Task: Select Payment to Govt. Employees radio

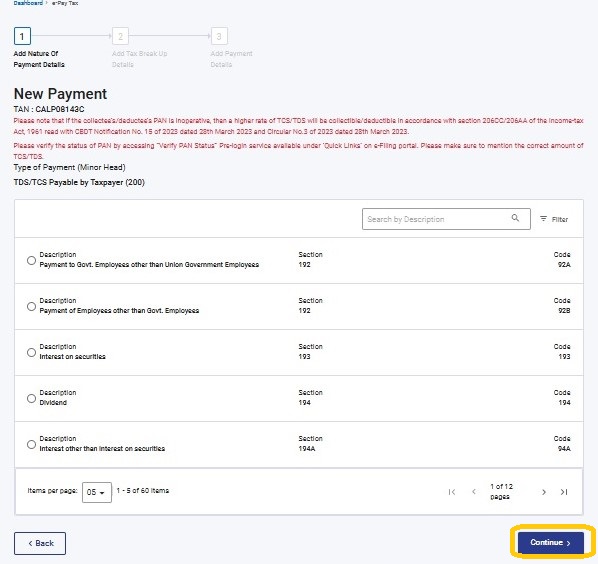Action: click(x=31, y=260)
